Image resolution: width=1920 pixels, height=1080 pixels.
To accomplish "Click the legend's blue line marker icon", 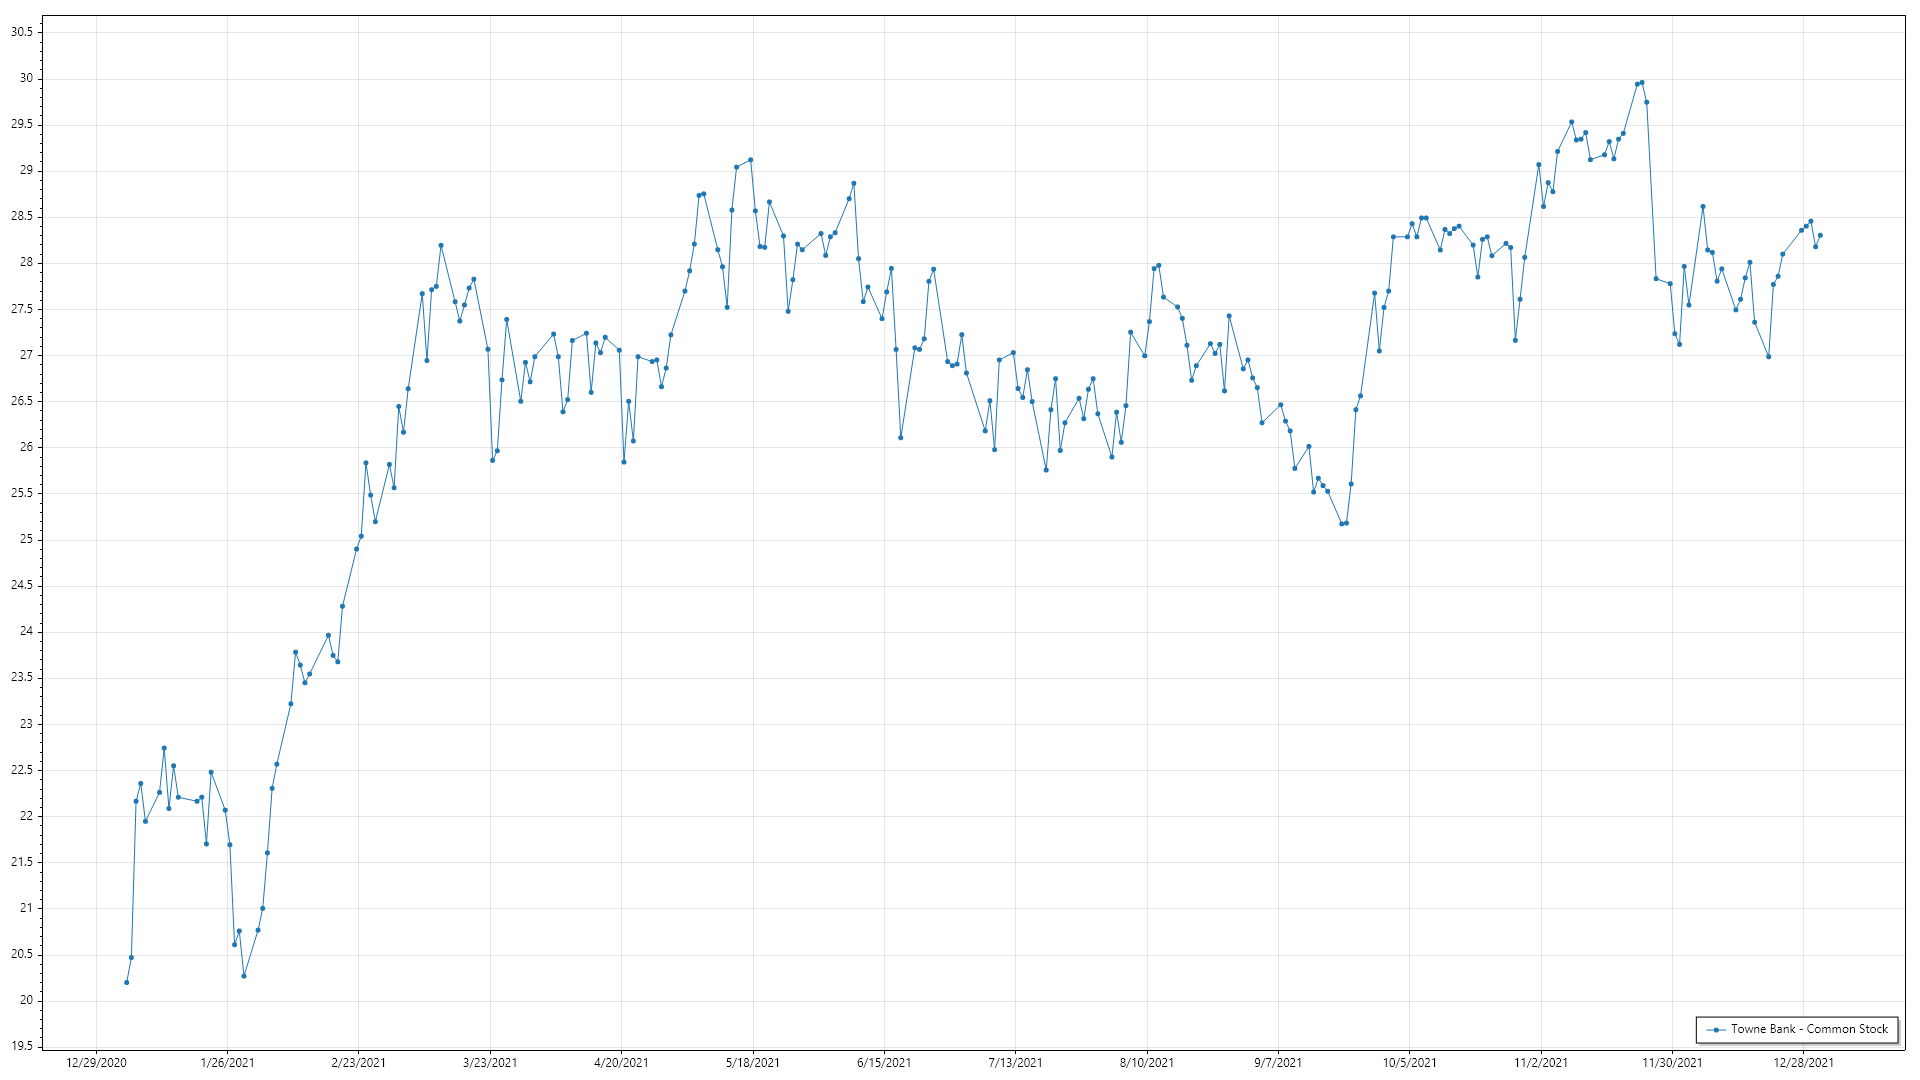I will (1716, 1029).
